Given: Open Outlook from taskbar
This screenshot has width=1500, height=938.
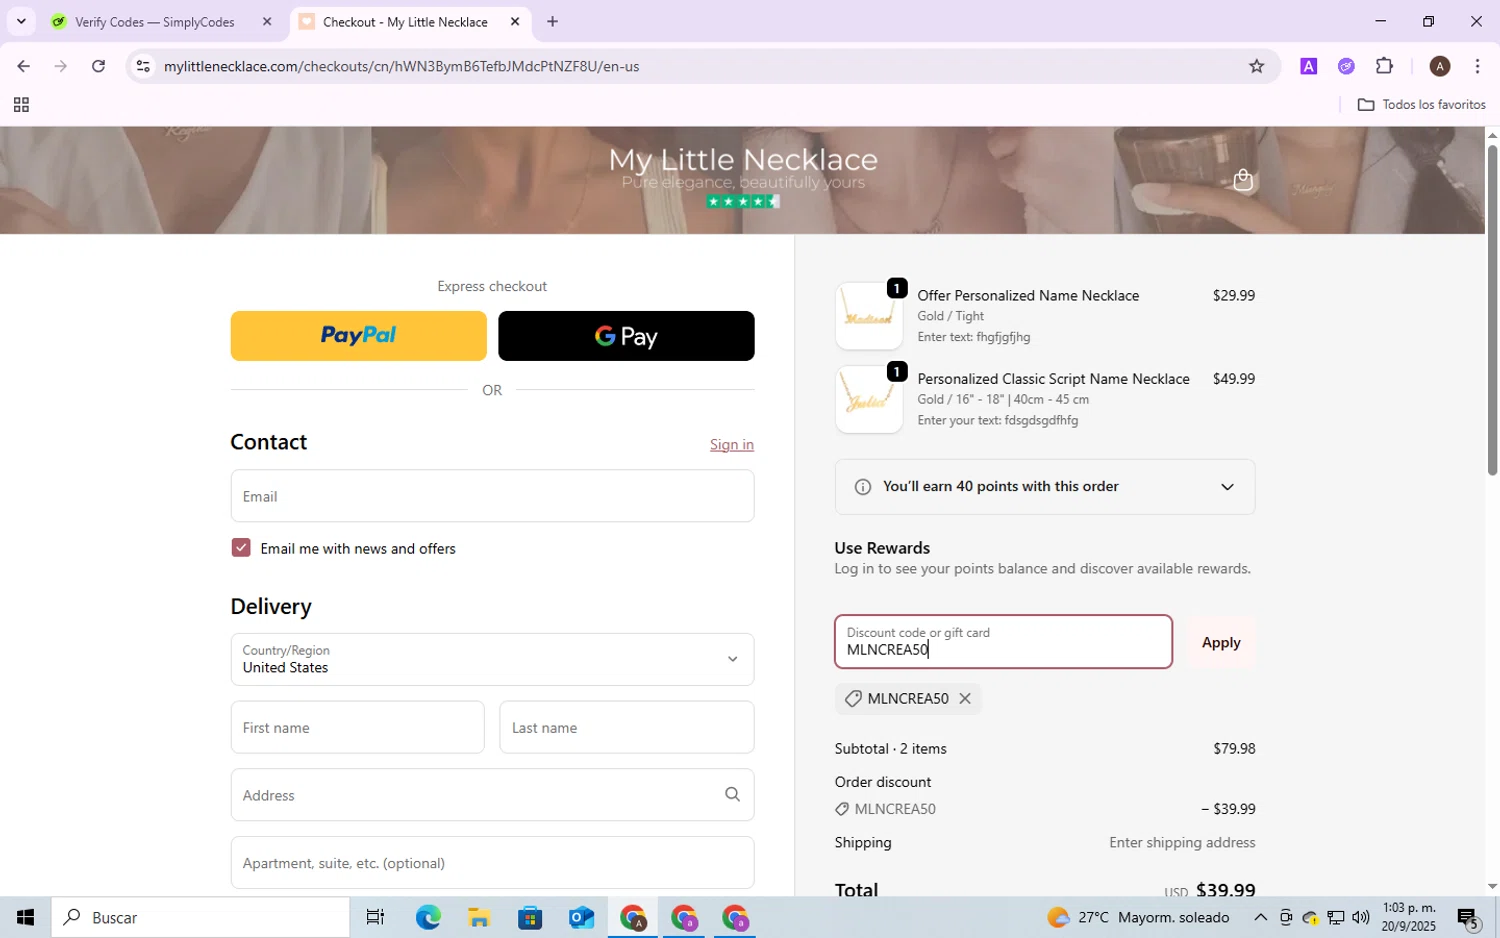Looking at the screenshot, I should (581, 917).
